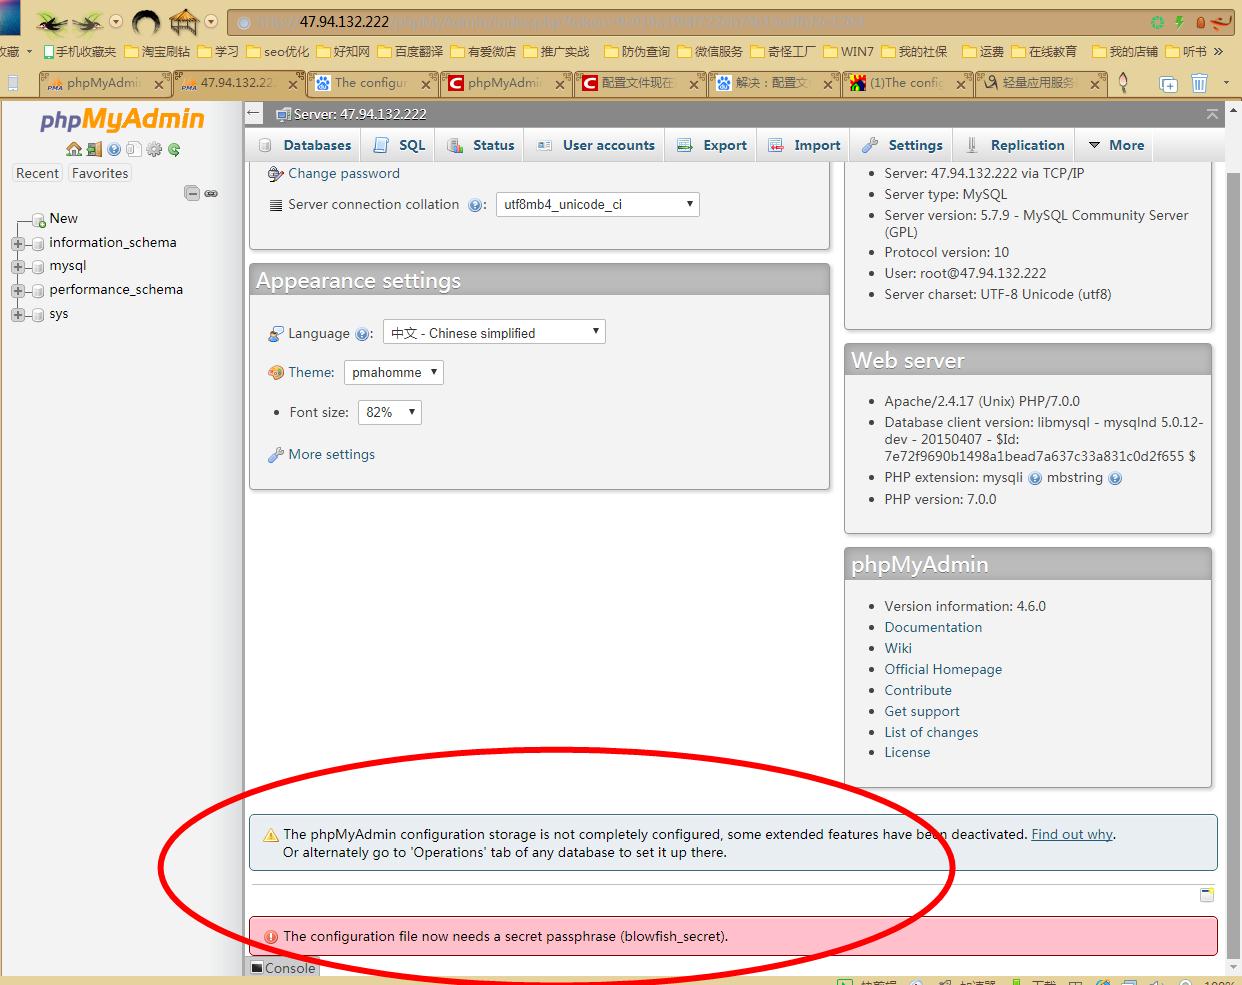Image resolution: width=1242 pixels, height=985 pixels.
Task: Click the browser new tab plus icon
Action: click(x=1168, y=84)
